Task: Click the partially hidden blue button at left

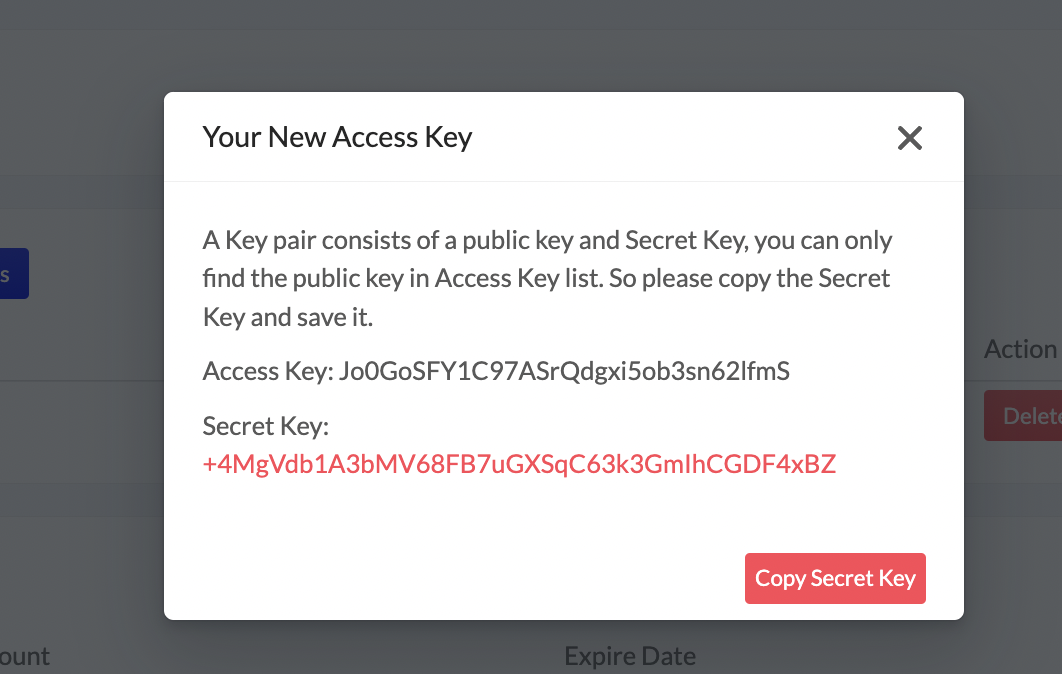Action: coord(12,273)
